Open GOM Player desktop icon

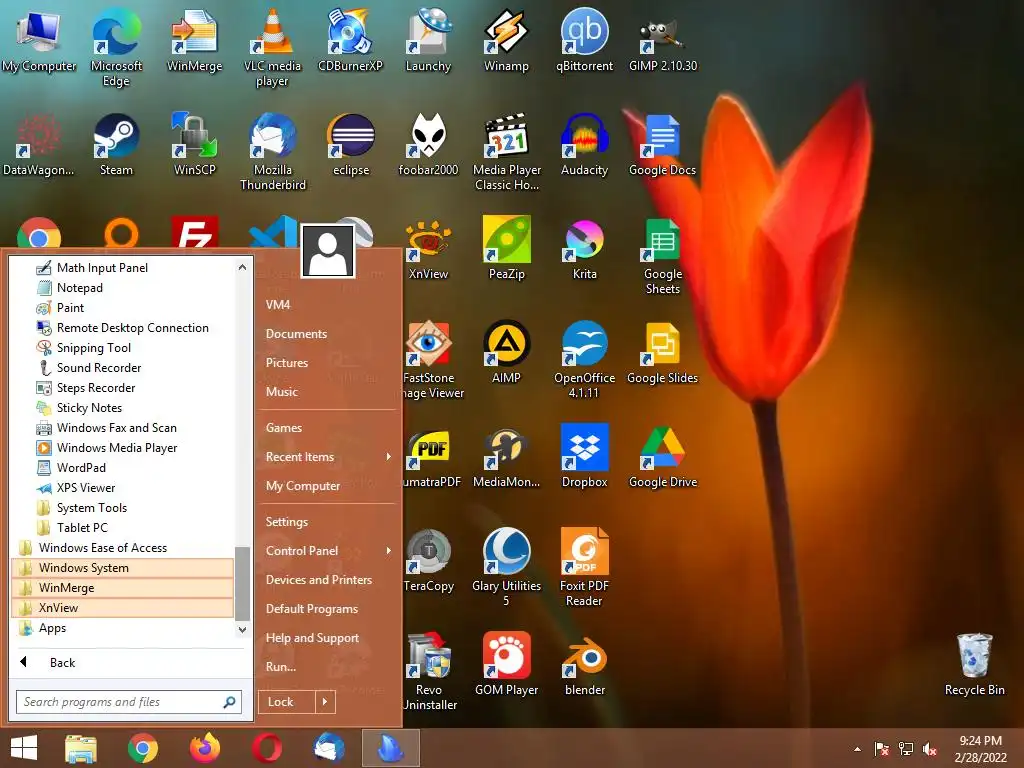click(507, 664)
